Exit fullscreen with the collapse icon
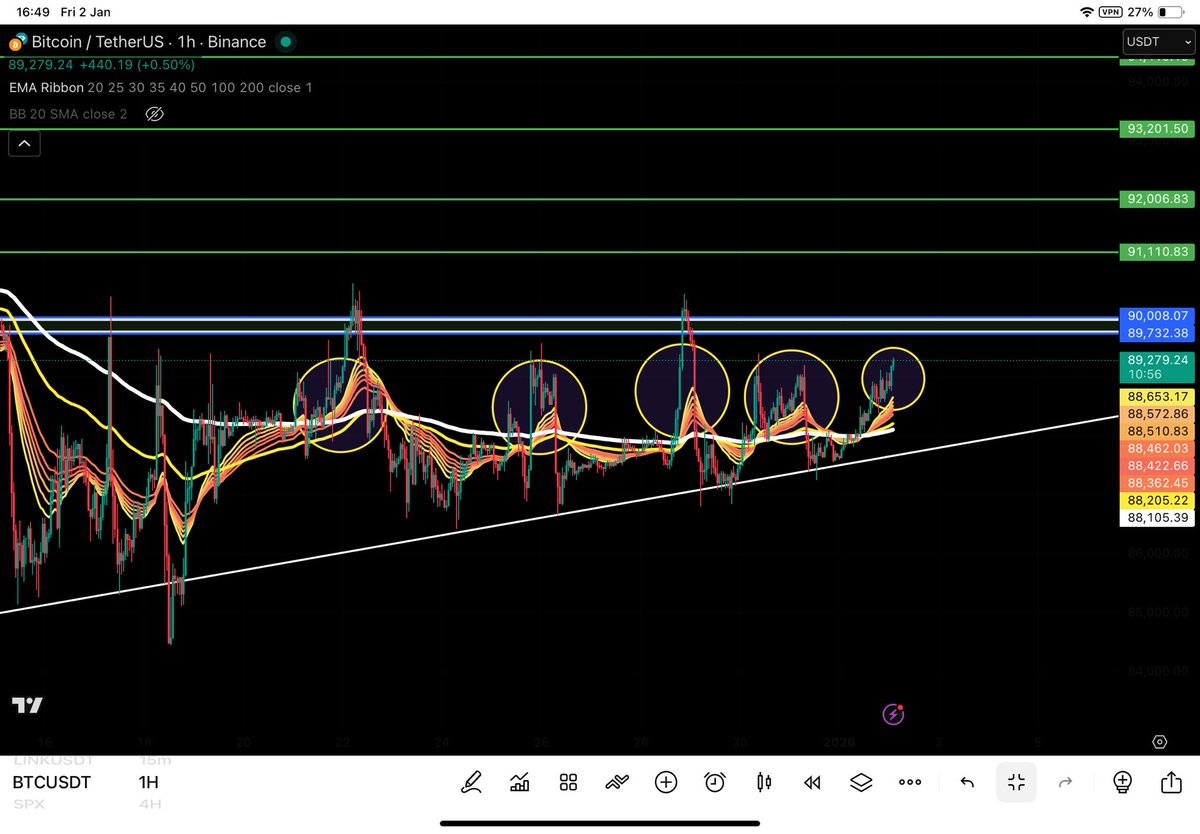The height and width of the screenshot is (834, 1200). click(x=1016, y=783)
